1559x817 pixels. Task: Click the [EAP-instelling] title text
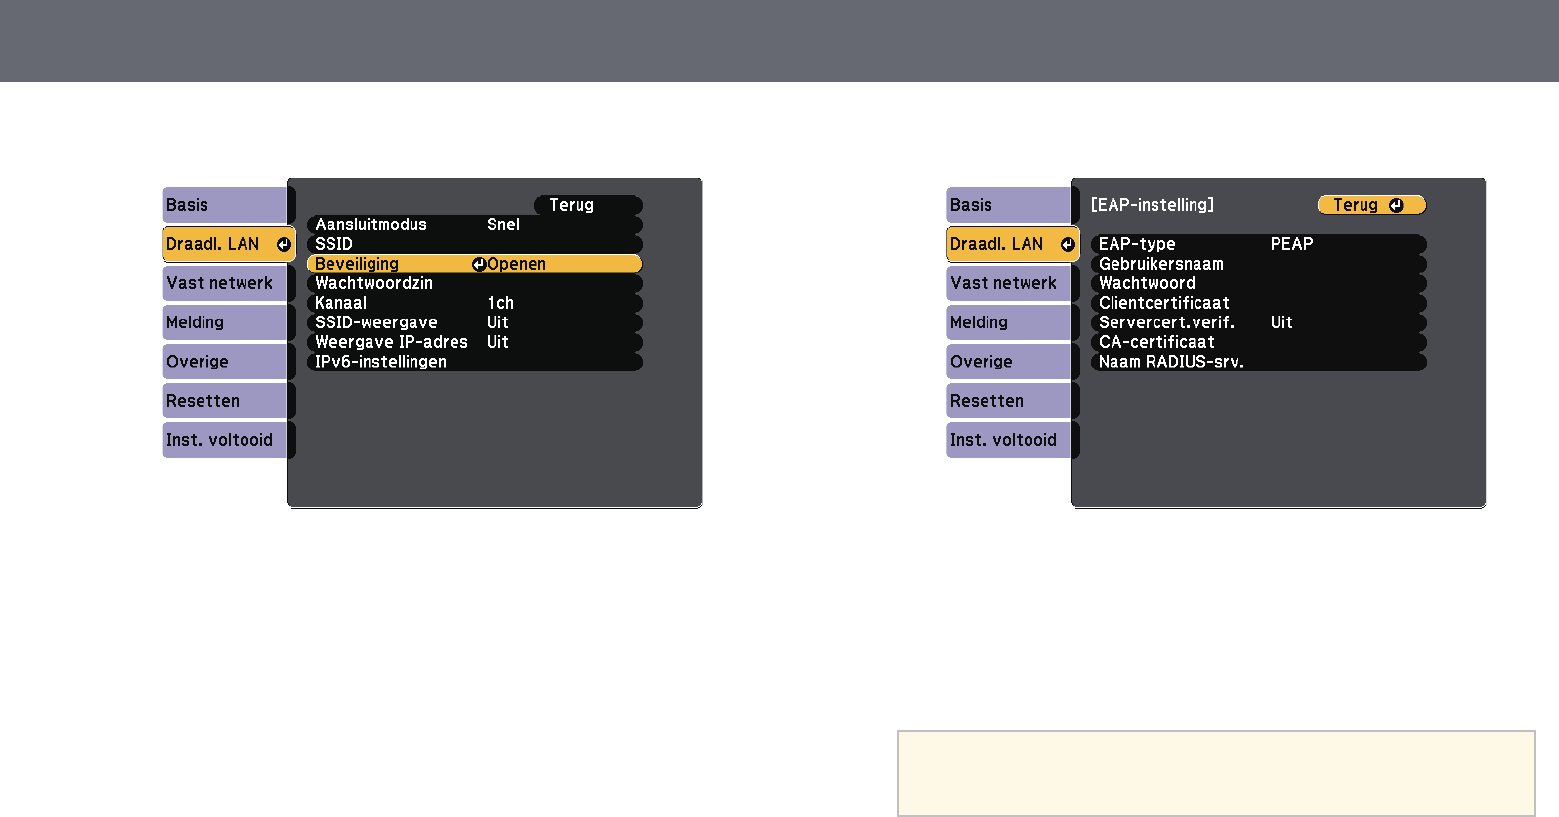coord(1152,205)
